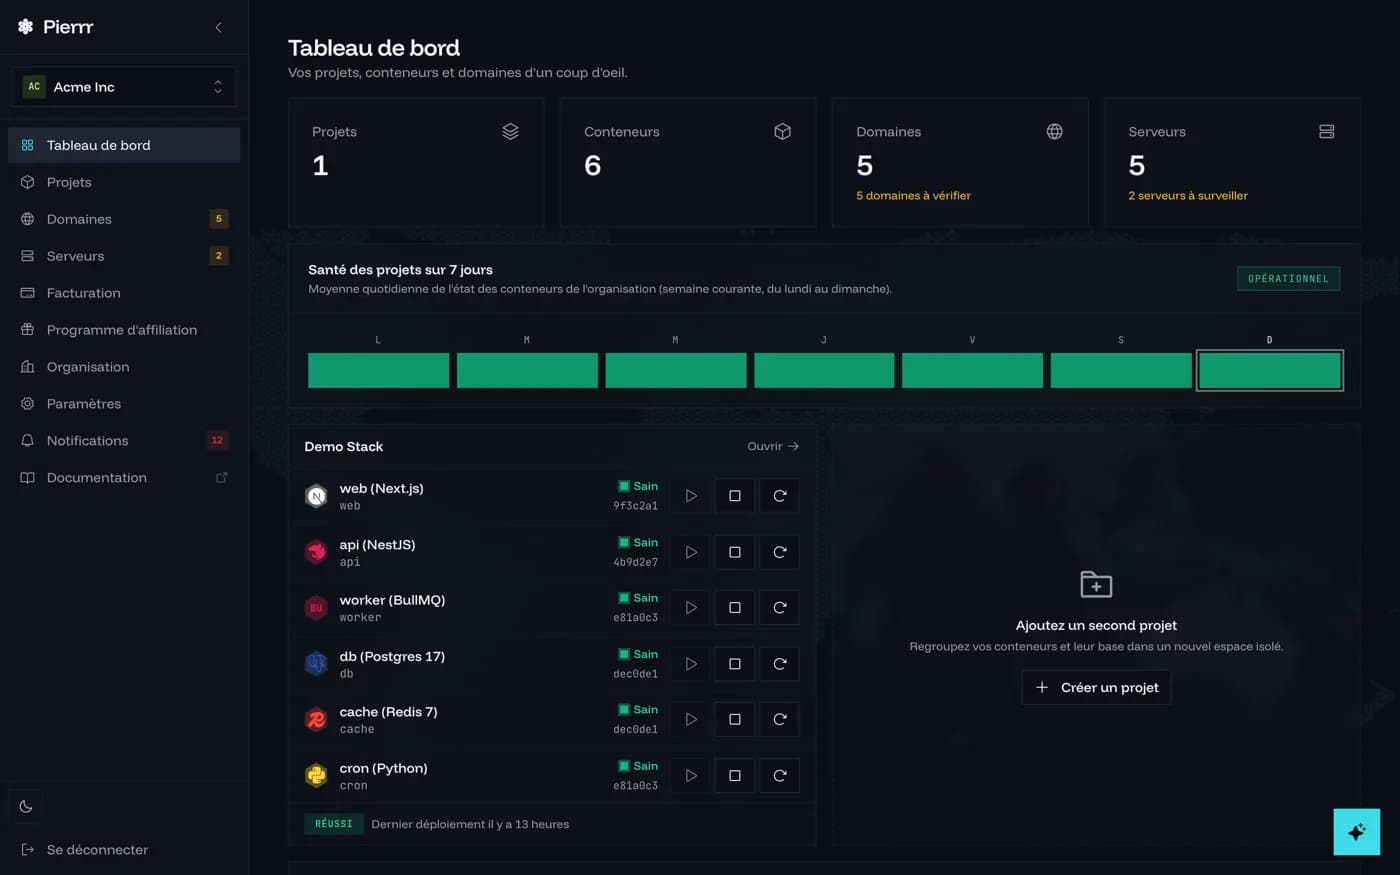Click the add-folder icon above 'Ajoutez un second projet'
This screenshot has height=875, width=1400.
[x=1096, y=584]
